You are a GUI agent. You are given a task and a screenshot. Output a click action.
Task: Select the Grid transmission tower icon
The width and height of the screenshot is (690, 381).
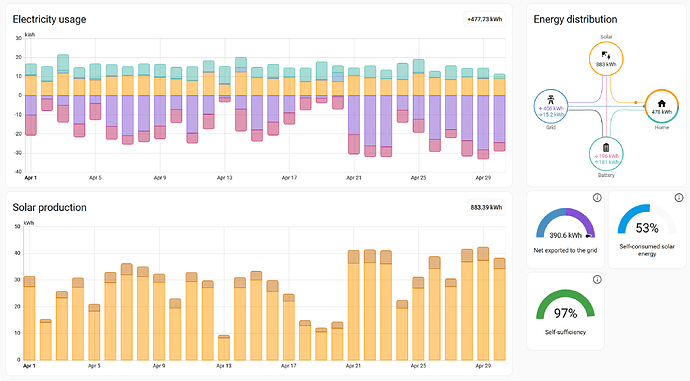(x=551, y=99)
